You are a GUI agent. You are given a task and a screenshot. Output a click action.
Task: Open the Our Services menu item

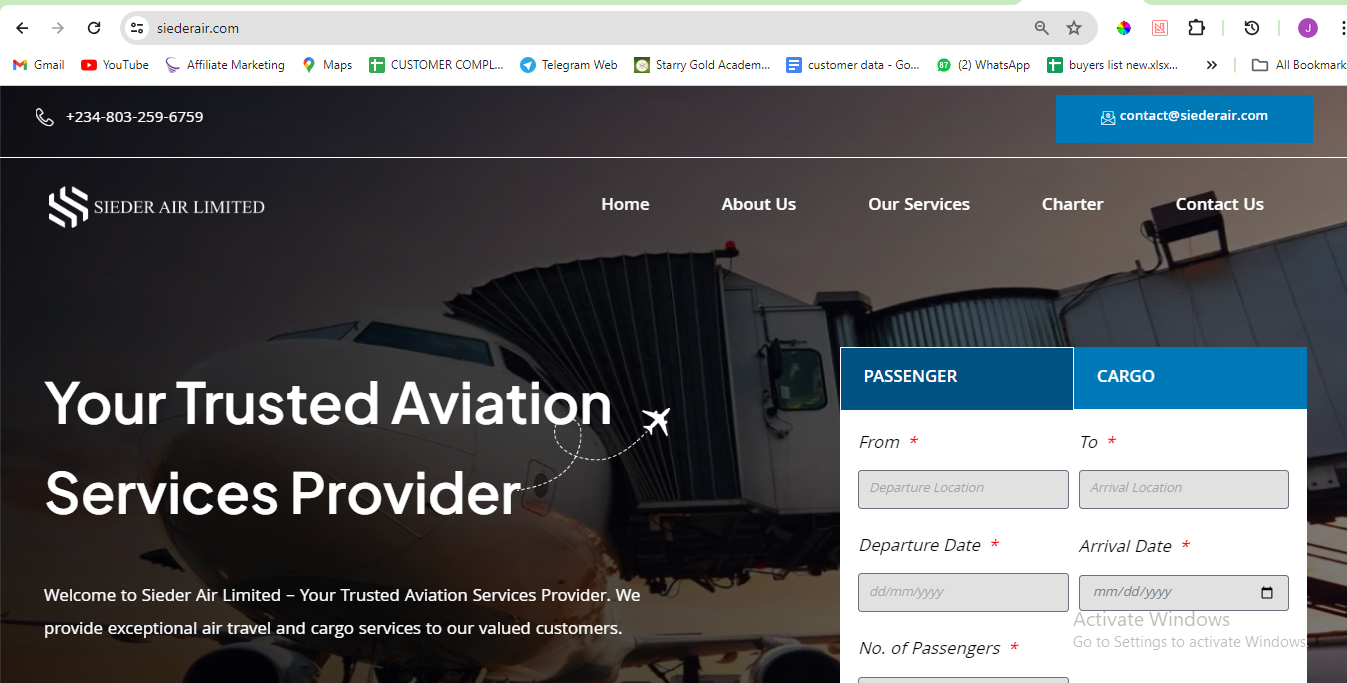(919, 204)
